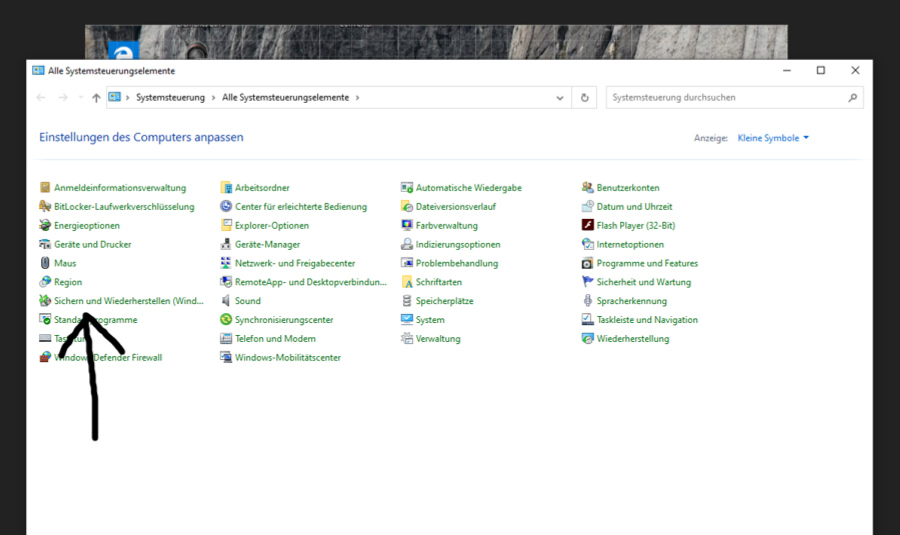Open the Energieoptionen link
Viewport: 900px width, 535px height.
87,226
